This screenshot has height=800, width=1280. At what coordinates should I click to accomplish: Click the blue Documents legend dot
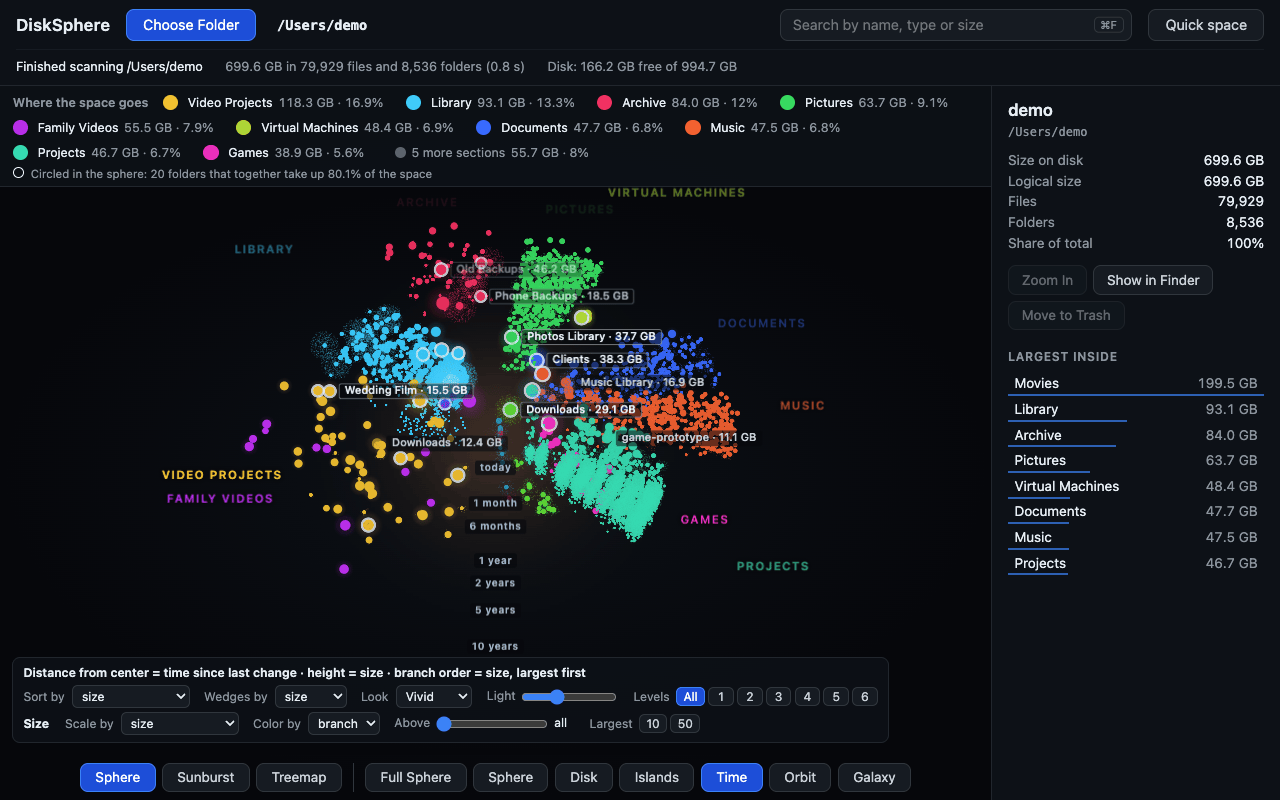tap(484, 128)
